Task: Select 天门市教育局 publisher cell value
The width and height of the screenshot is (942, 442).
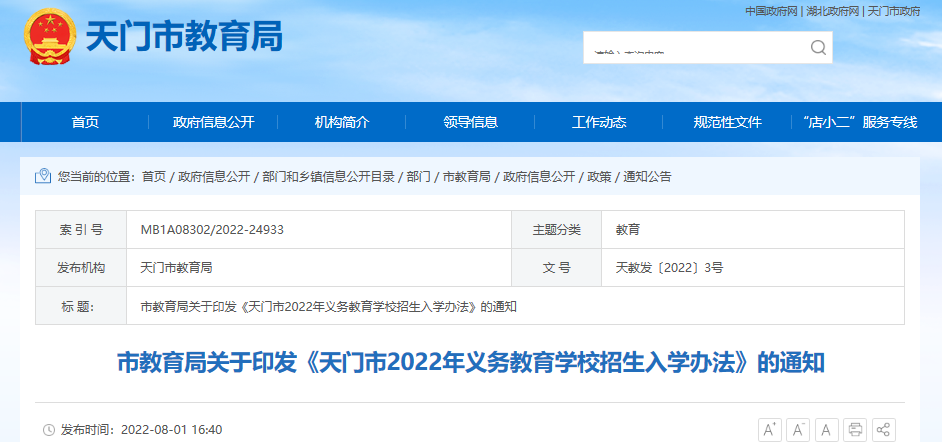Action: tap(176, 268)
